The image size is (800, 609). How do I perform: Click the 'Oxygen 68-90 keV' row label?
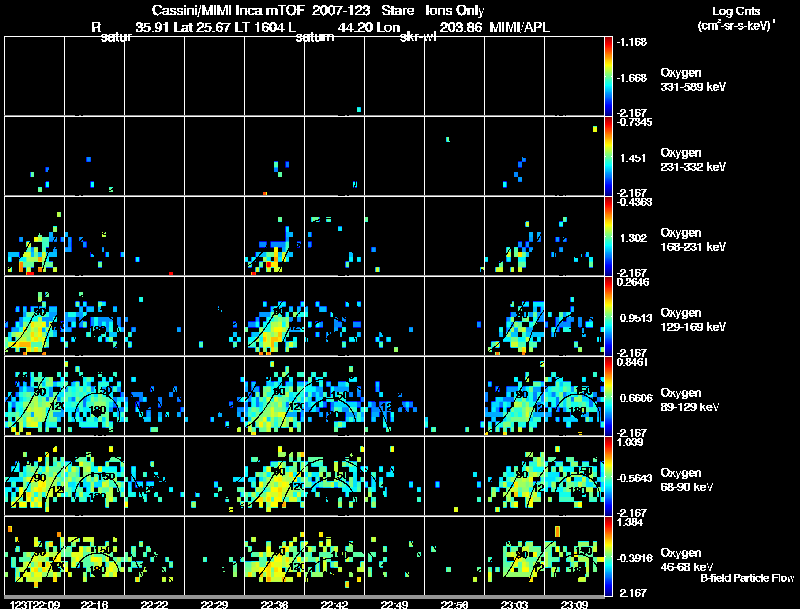687,480
